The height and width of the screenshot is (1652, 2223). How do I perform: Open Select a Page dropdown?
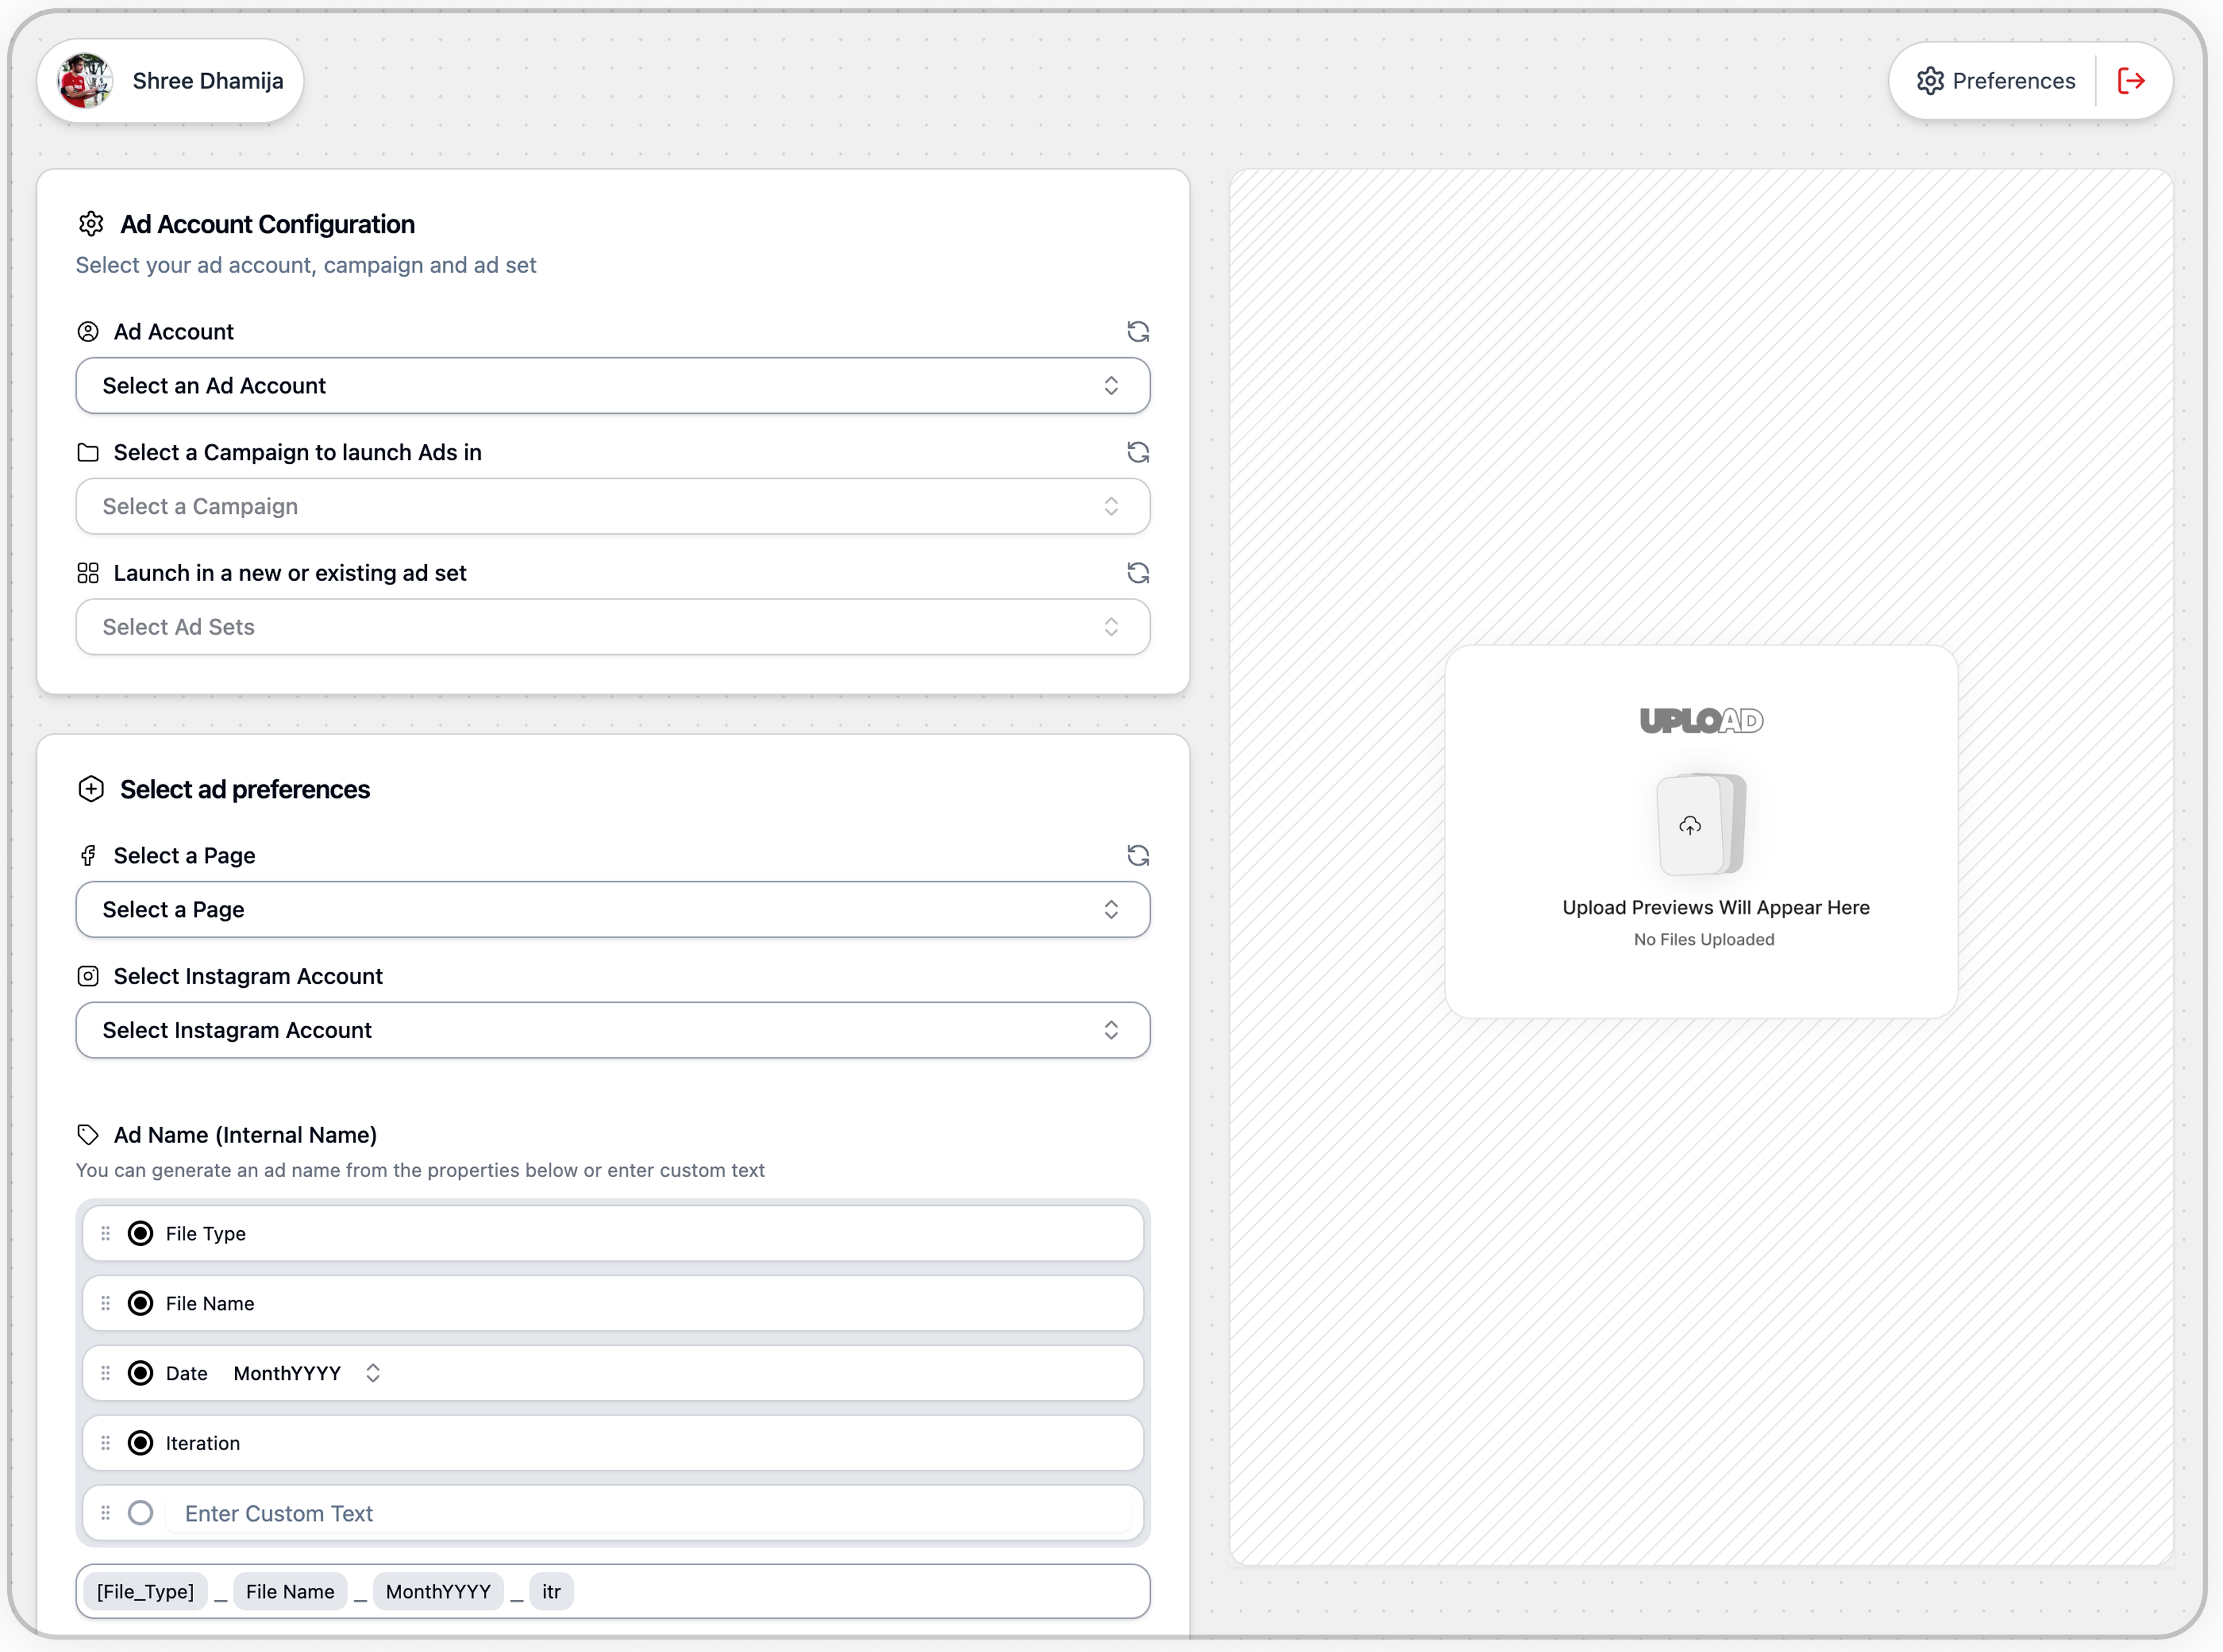(x=613, y=910)
